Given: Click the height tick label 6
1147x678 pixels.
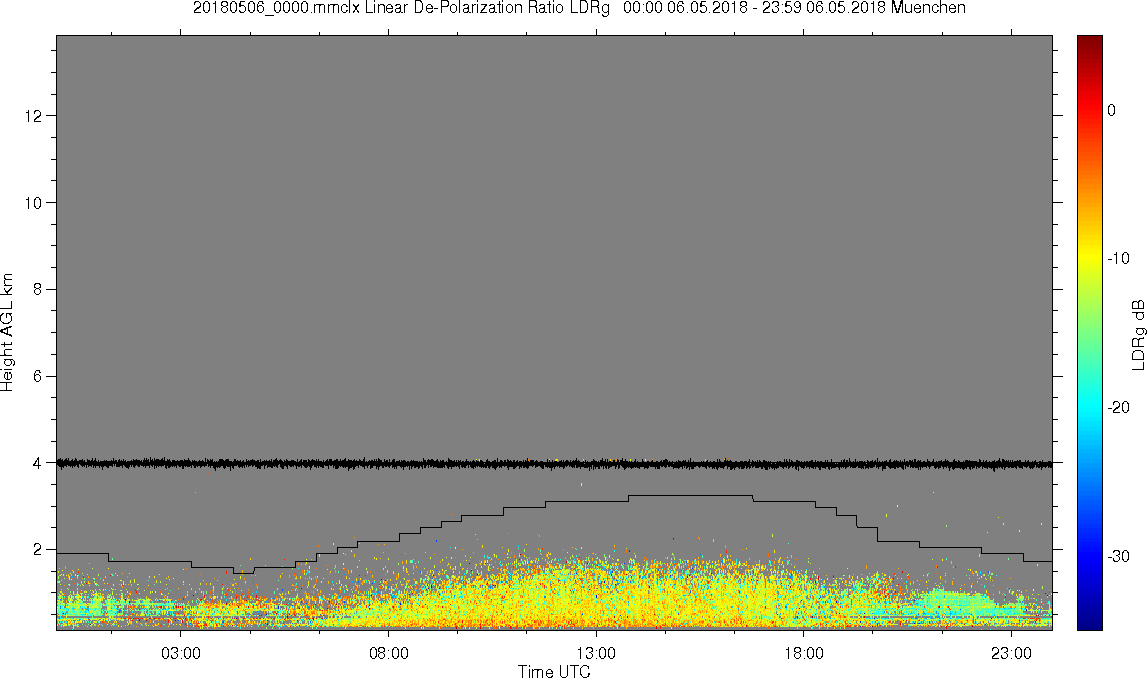Looking at the screenshot, I should [37, 377].
